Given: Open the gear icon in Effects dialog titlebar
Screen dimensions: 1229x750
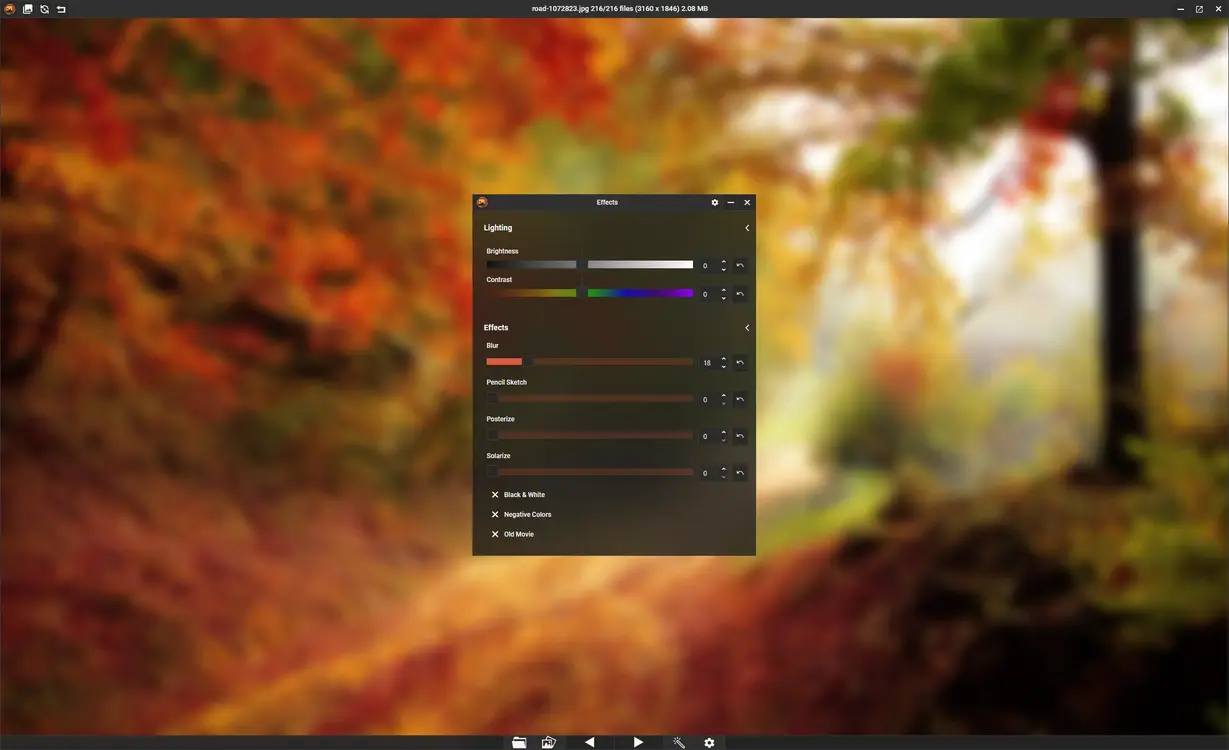Looking at the screenshot, I should pos(714,202).
